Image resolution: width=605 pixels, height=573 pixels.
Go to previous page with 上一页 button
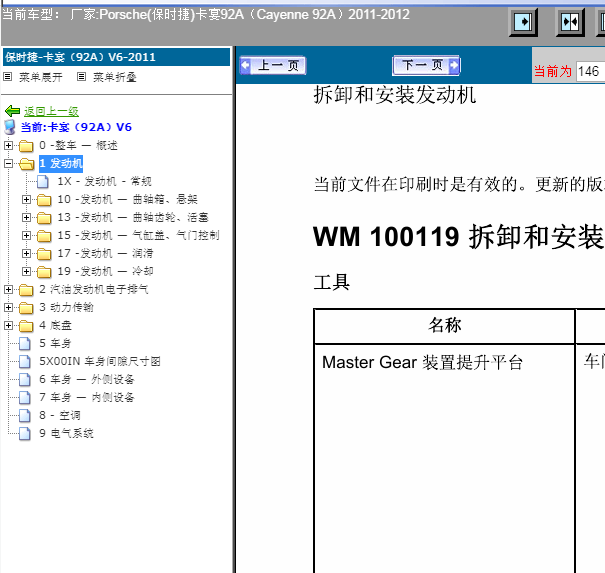(273, 65)
